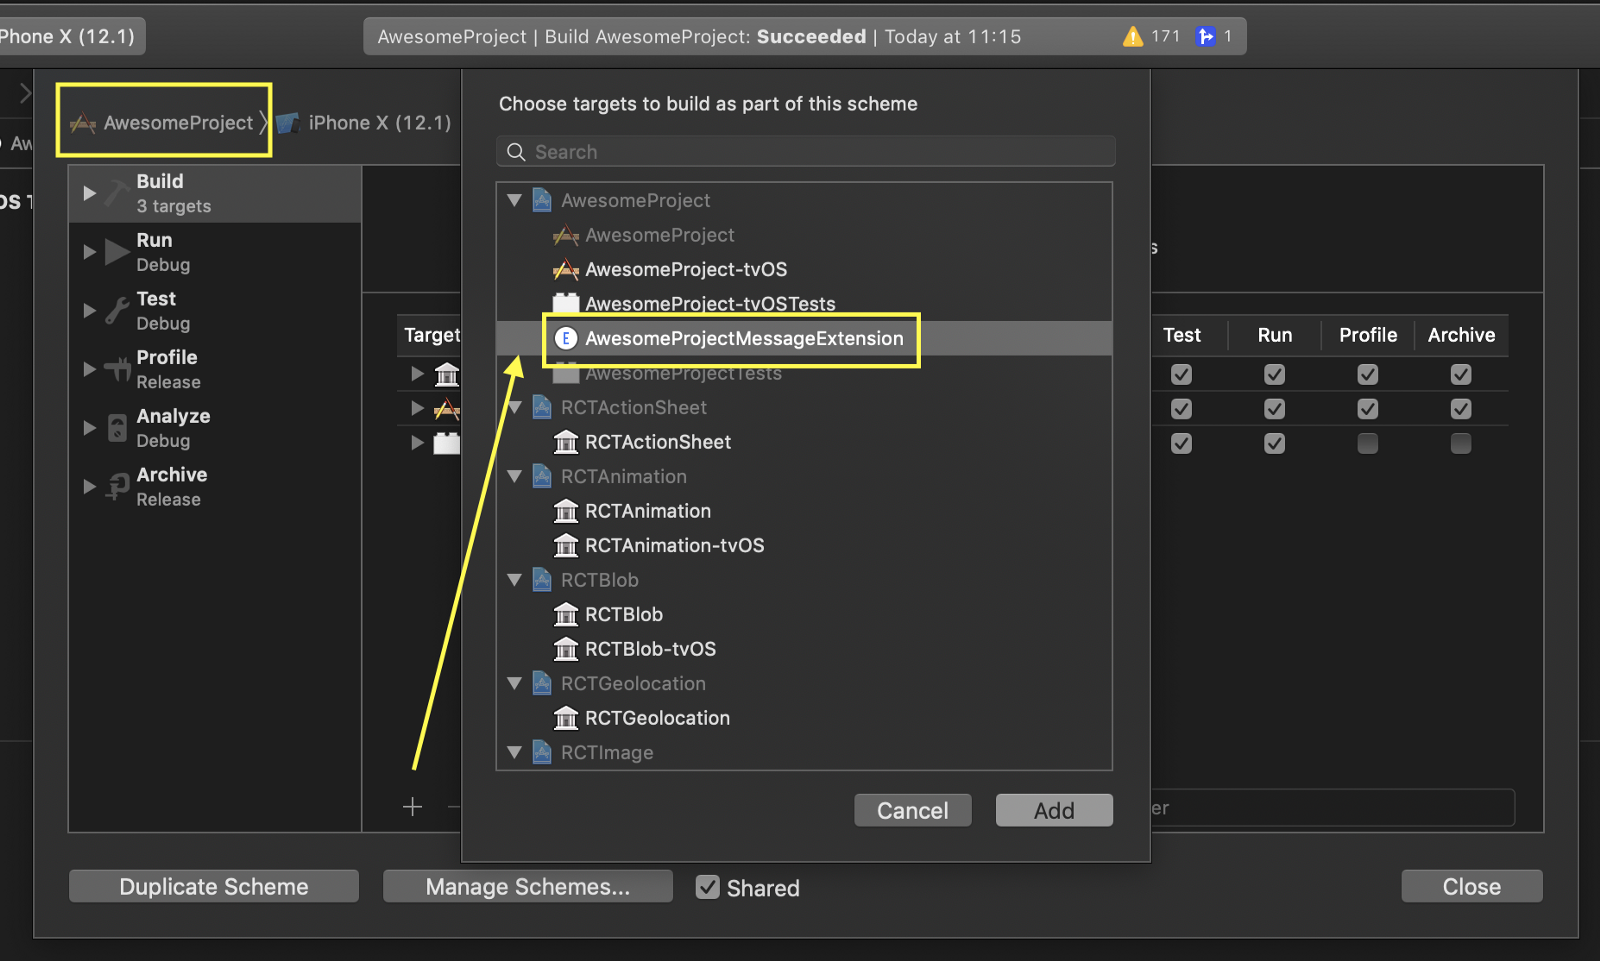Expand the Profile action disclosure triangle
This screenshot has height=961, width=1600.
point(89,369)
